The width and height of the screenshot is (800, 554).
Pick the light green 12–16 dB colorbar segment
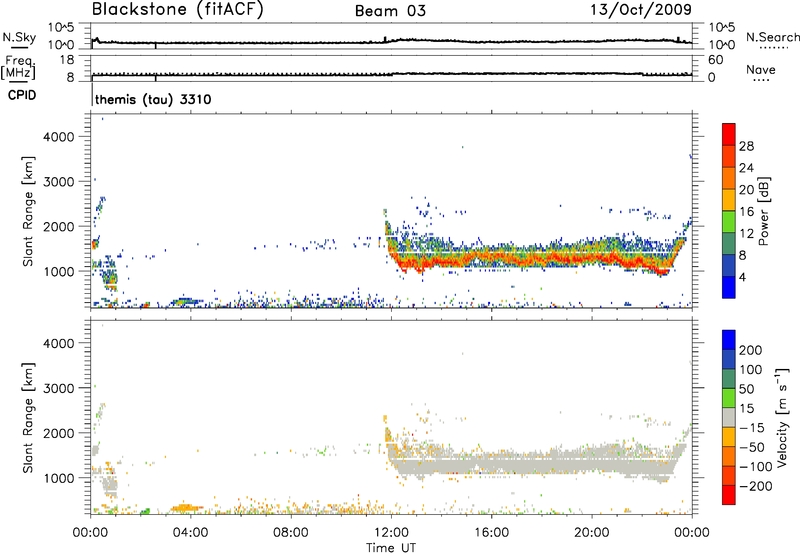point(729,222)
